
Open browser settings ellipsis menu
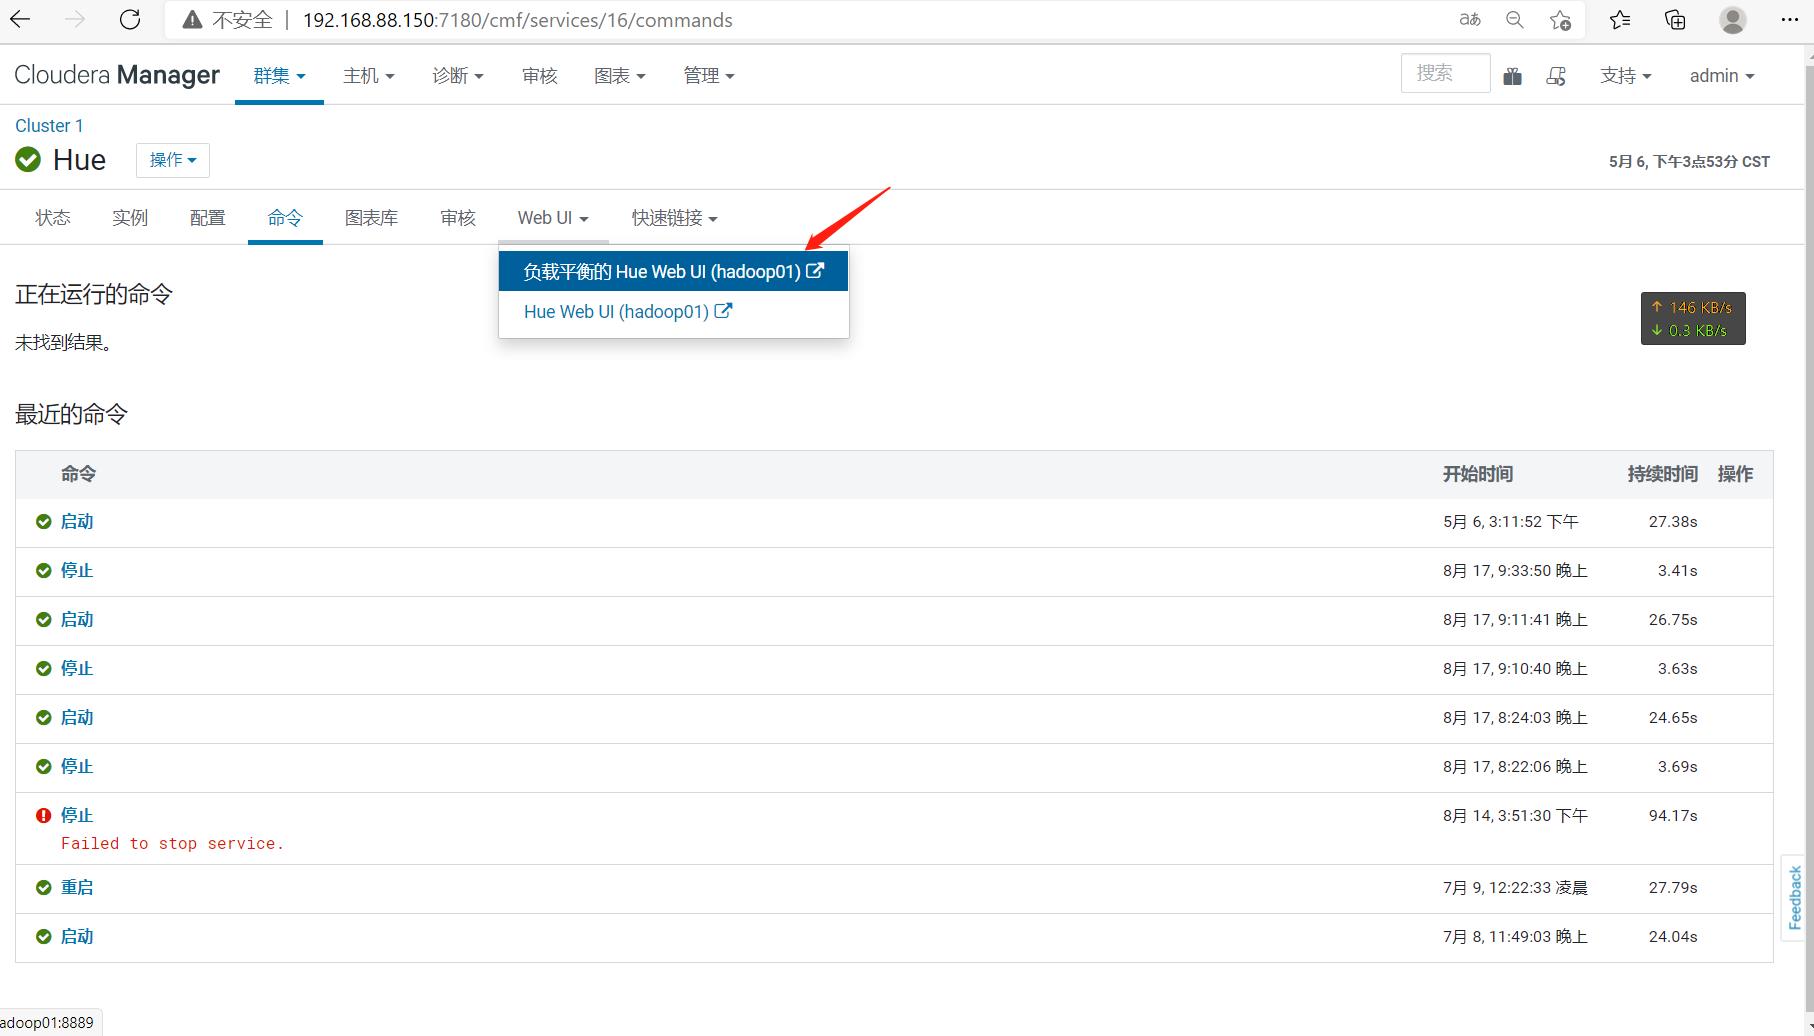[x=1790, y=20]
